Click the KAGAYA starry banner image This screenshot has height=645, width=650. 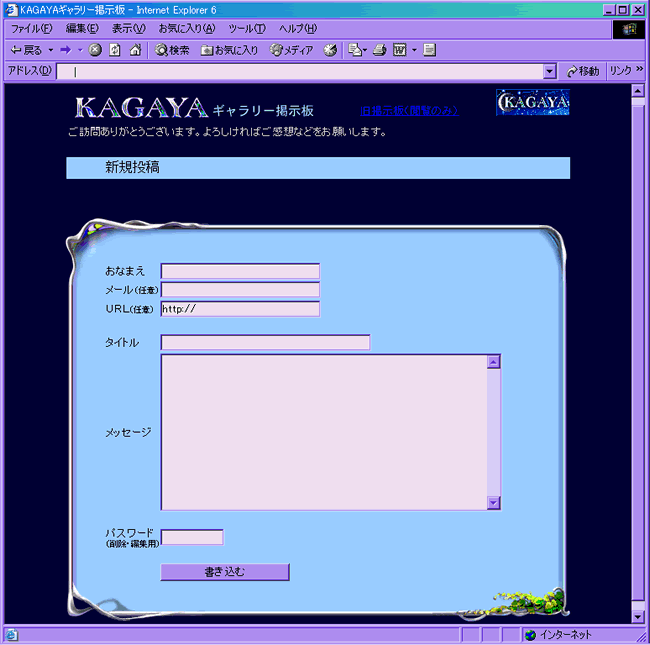pos(533,102)
